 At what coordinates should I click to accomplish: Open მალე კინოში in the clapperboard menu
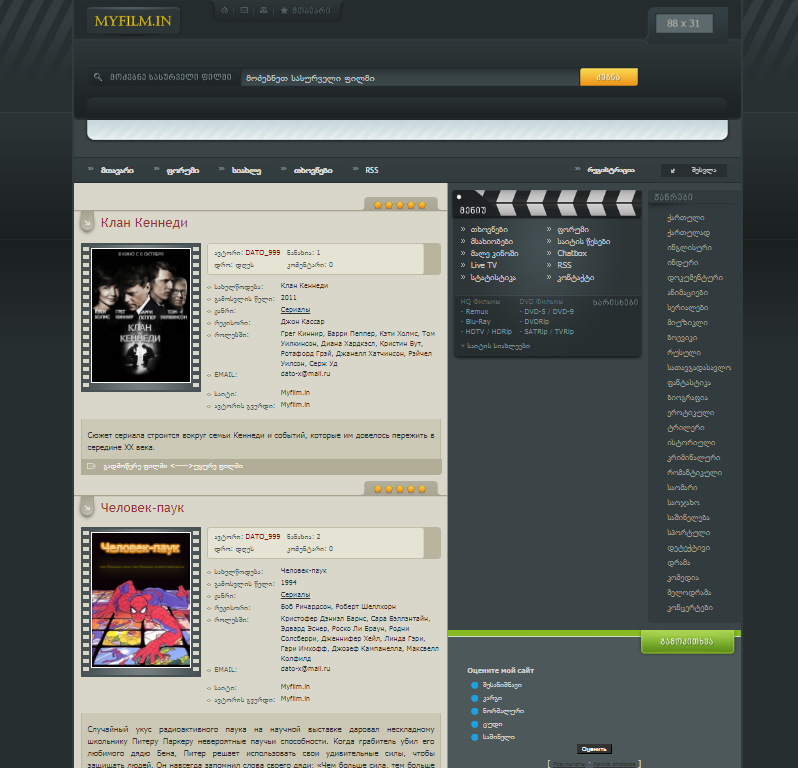[494, 253]
